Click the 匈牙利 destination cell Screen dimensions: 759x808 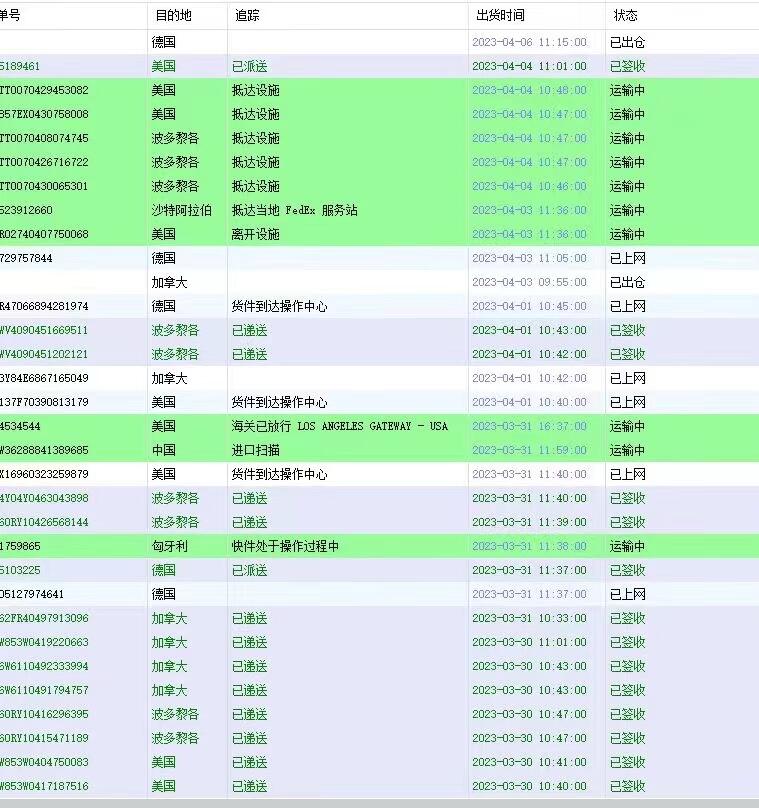169,546
